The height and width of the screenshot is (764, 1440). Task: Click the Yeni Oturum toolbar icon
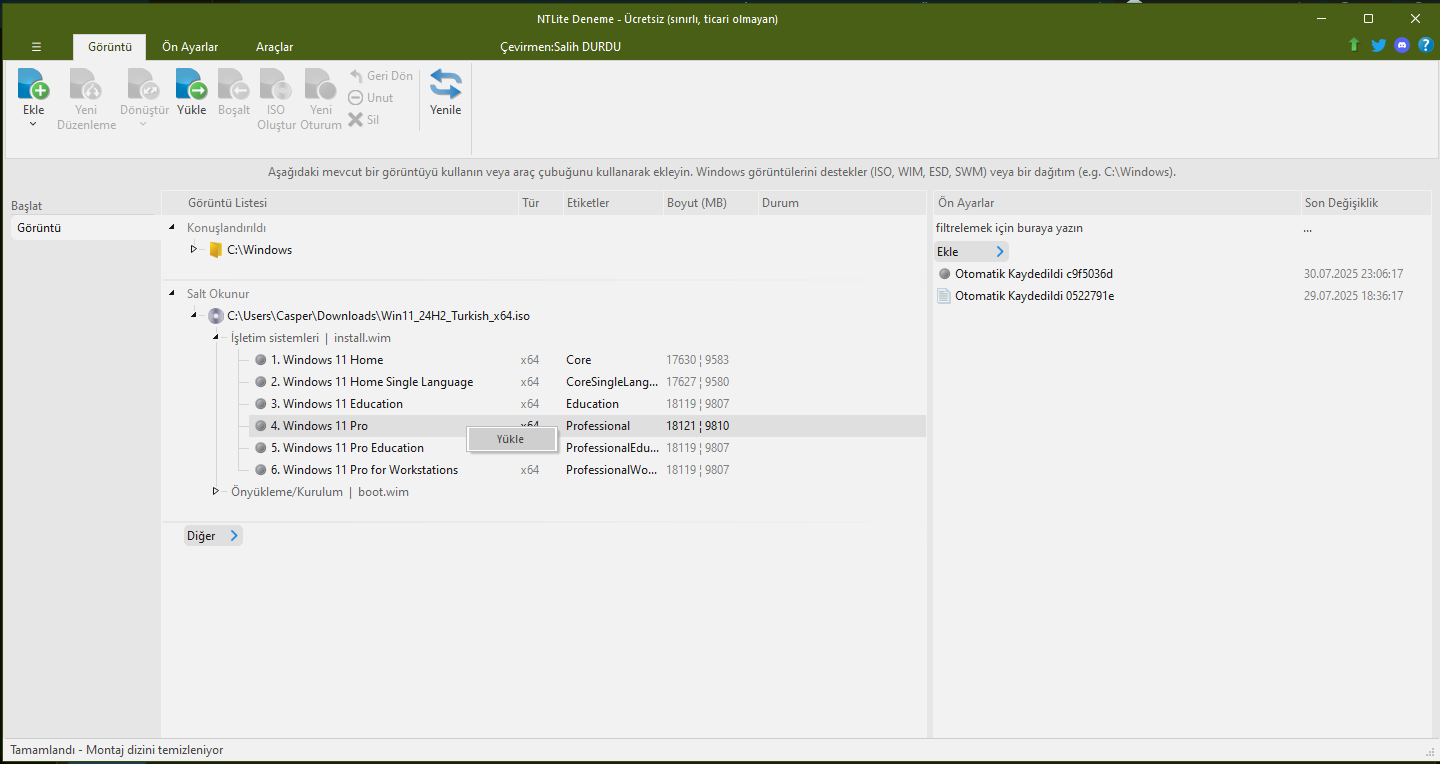click(x=321, y=84)
